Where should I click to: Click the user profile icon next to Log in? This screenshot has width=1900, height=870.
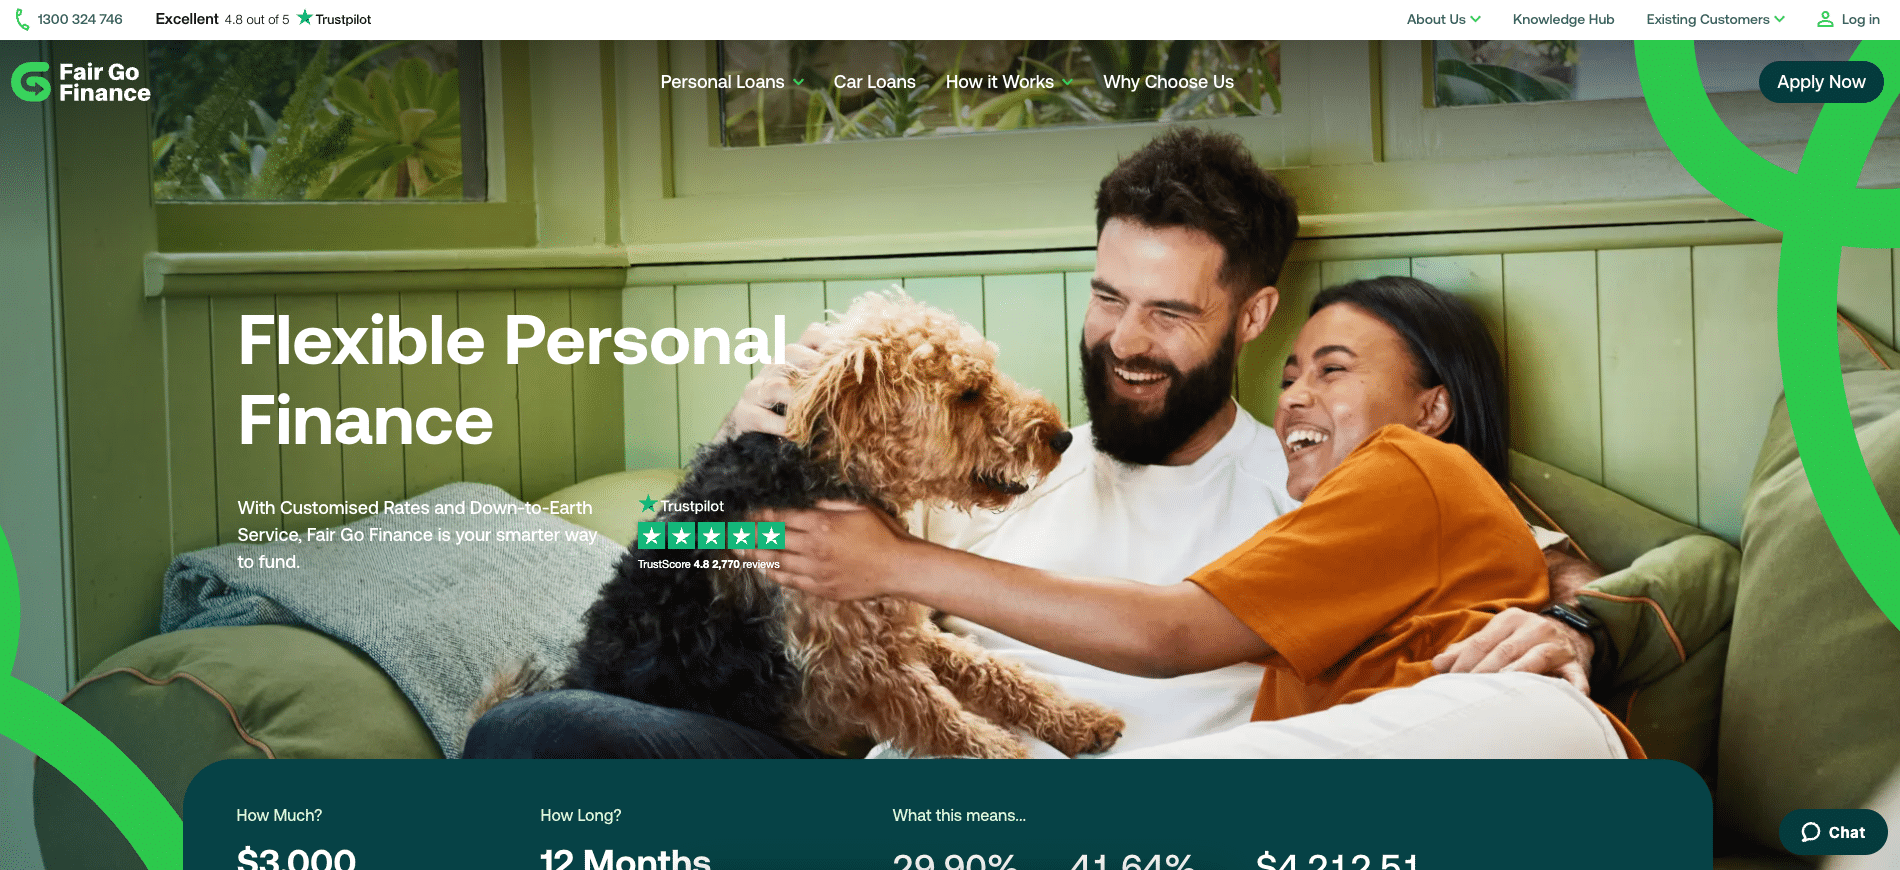(1825, 19)
